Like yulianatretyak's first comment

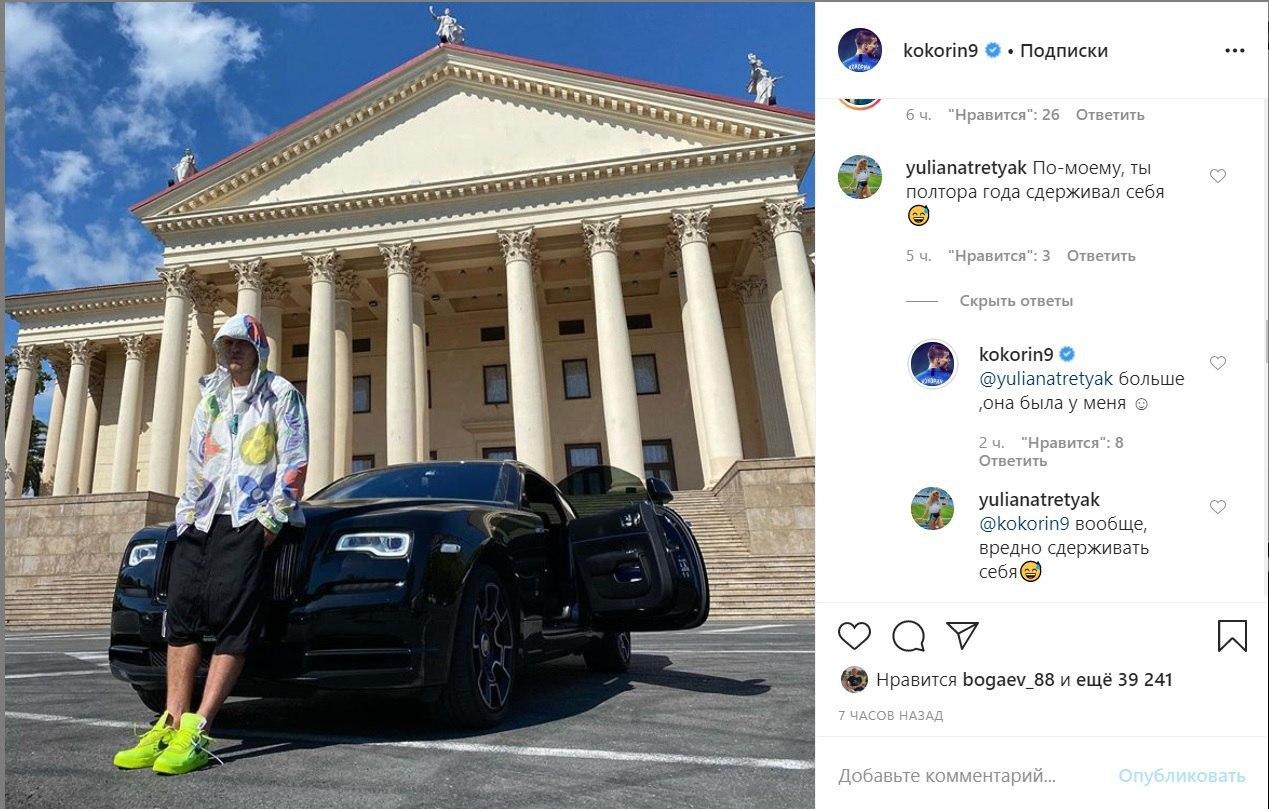1218,176
